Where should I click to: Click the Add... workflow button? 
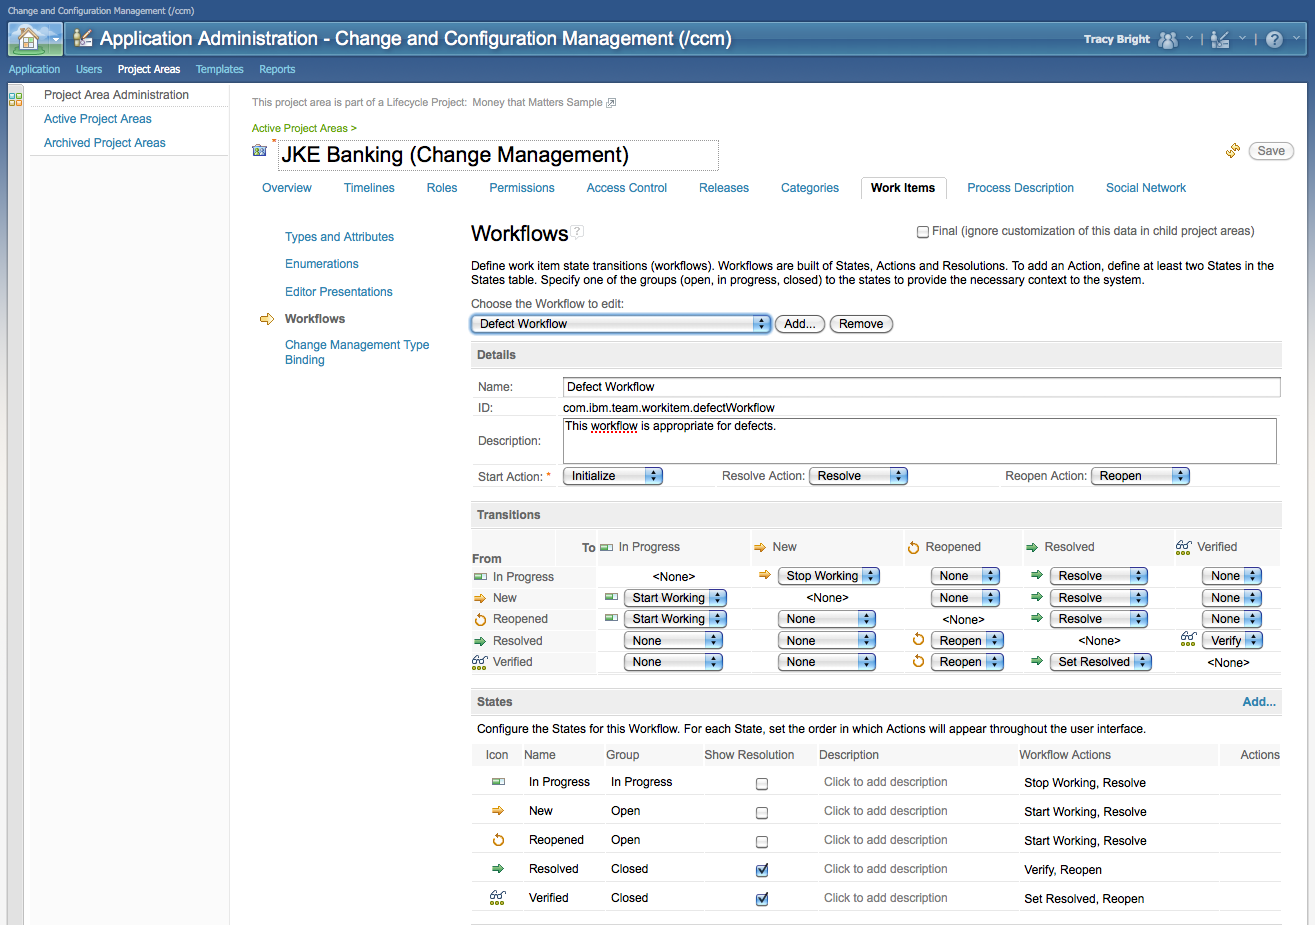click(800, 324)
